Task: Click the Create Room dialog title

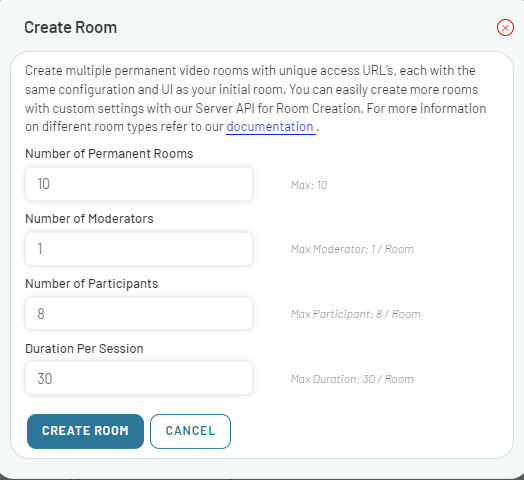Action: pyautogui.click(x=71, y=27)
